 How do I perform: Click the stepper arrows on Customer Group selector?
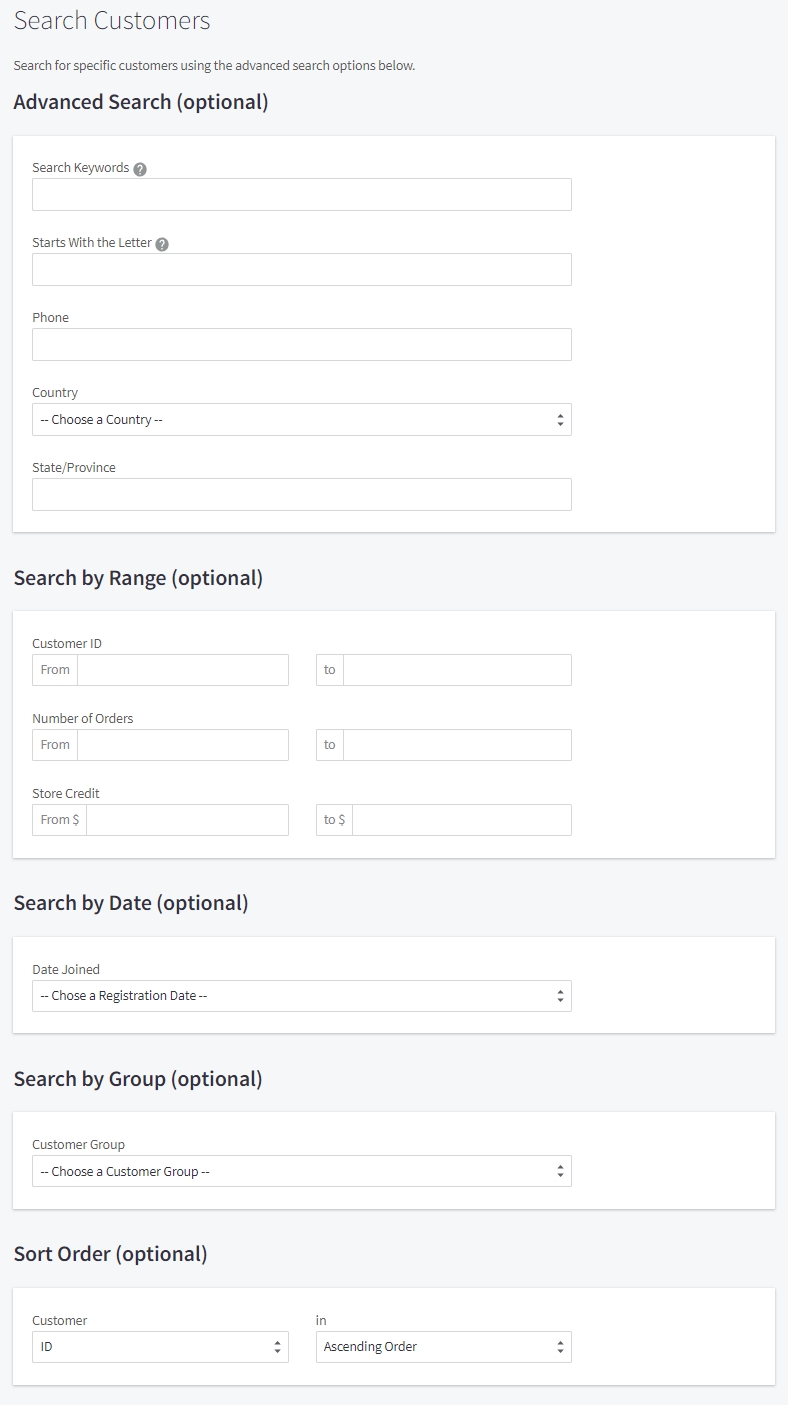point(562,1170)
